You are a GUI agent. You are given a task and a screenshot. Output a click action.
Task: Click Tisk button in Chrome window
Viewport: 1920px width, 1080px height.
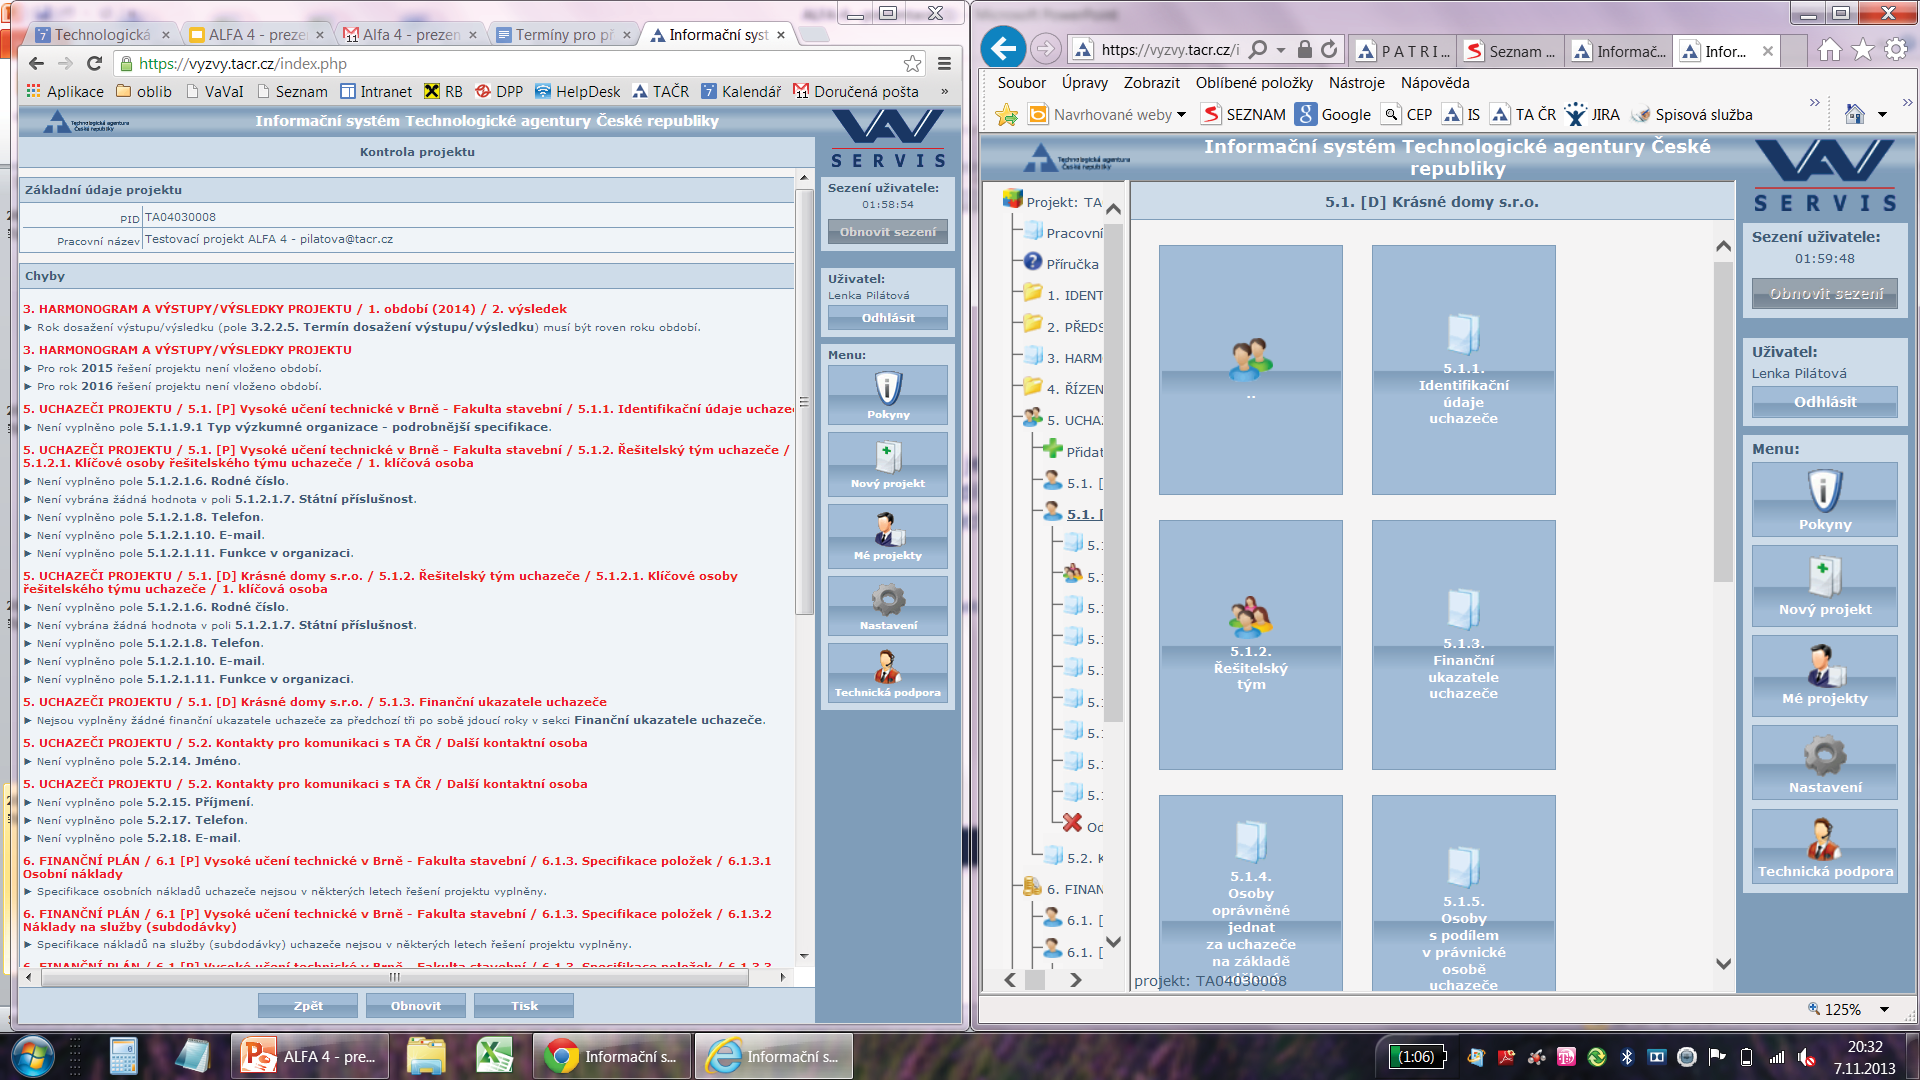524,1006
